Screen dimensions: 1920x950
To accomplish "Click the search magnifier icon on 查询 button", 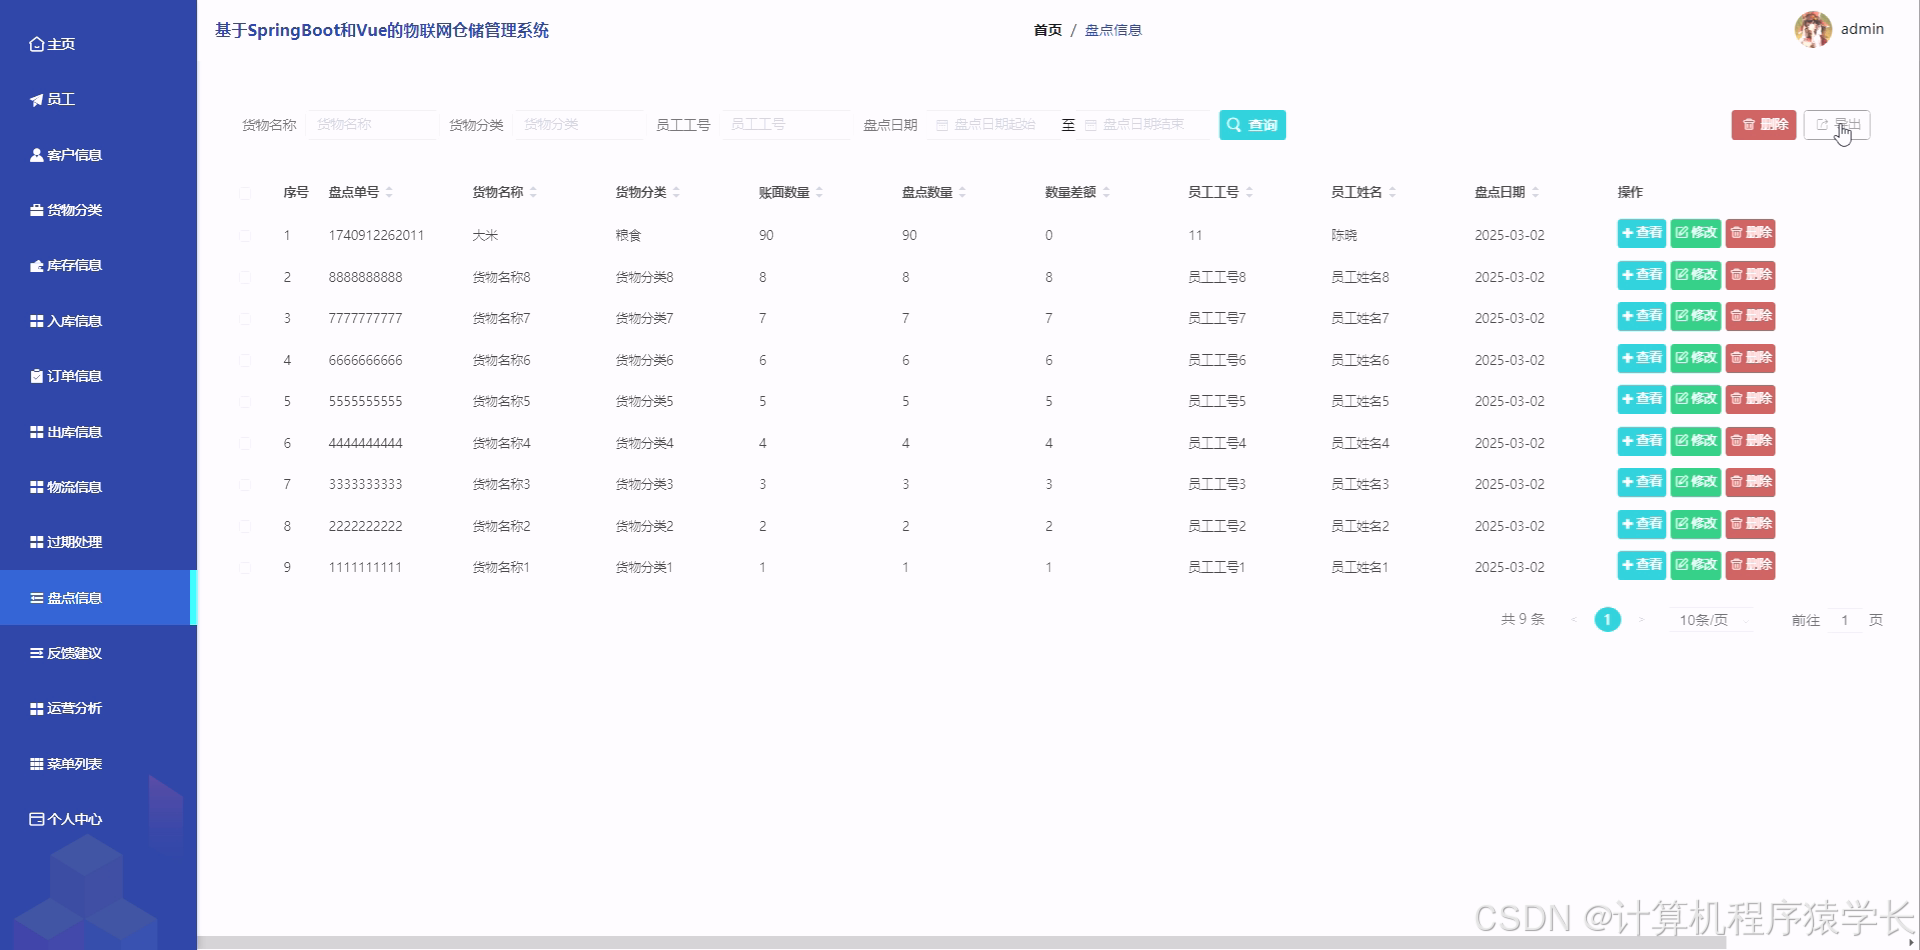I will tap(1235, 125).
